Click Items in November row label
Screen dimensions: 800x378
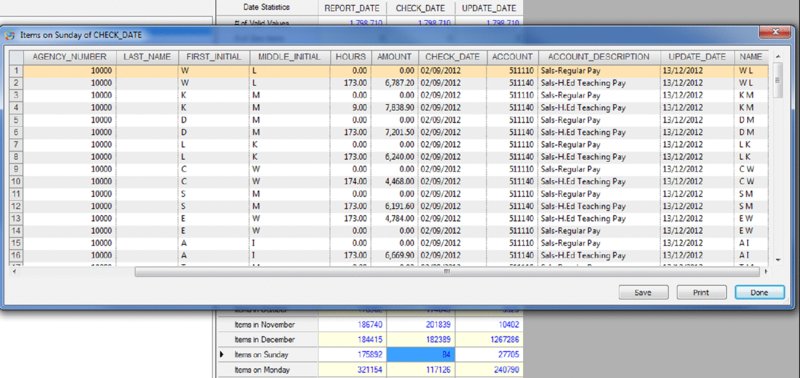coord(268,324)
